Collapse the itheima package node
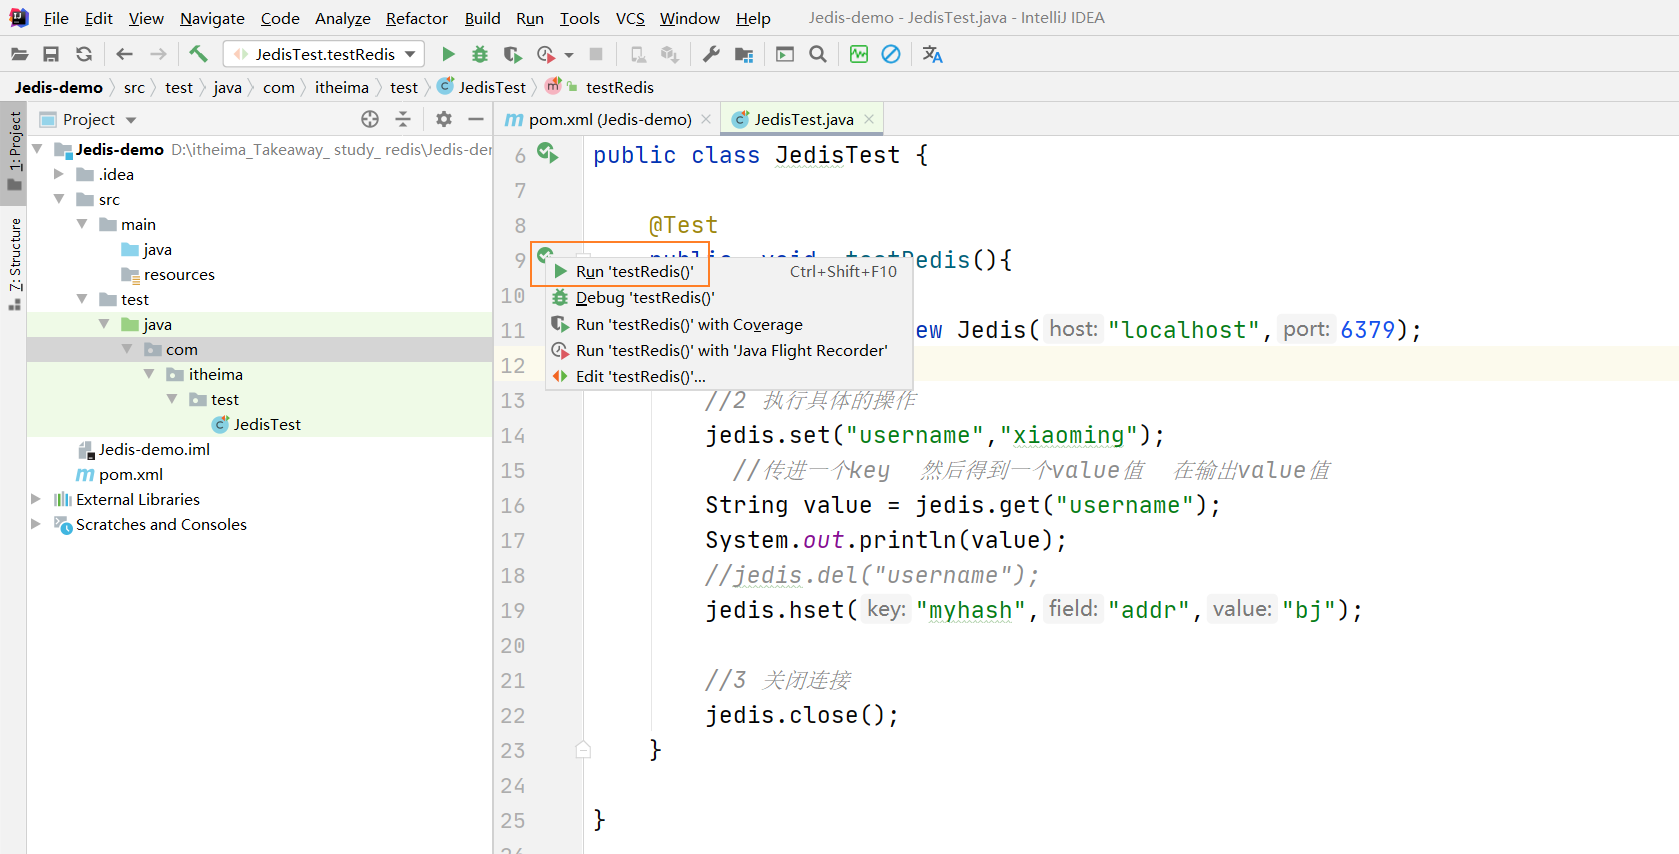Viewport: 1679px width, 854px height. 149,374
